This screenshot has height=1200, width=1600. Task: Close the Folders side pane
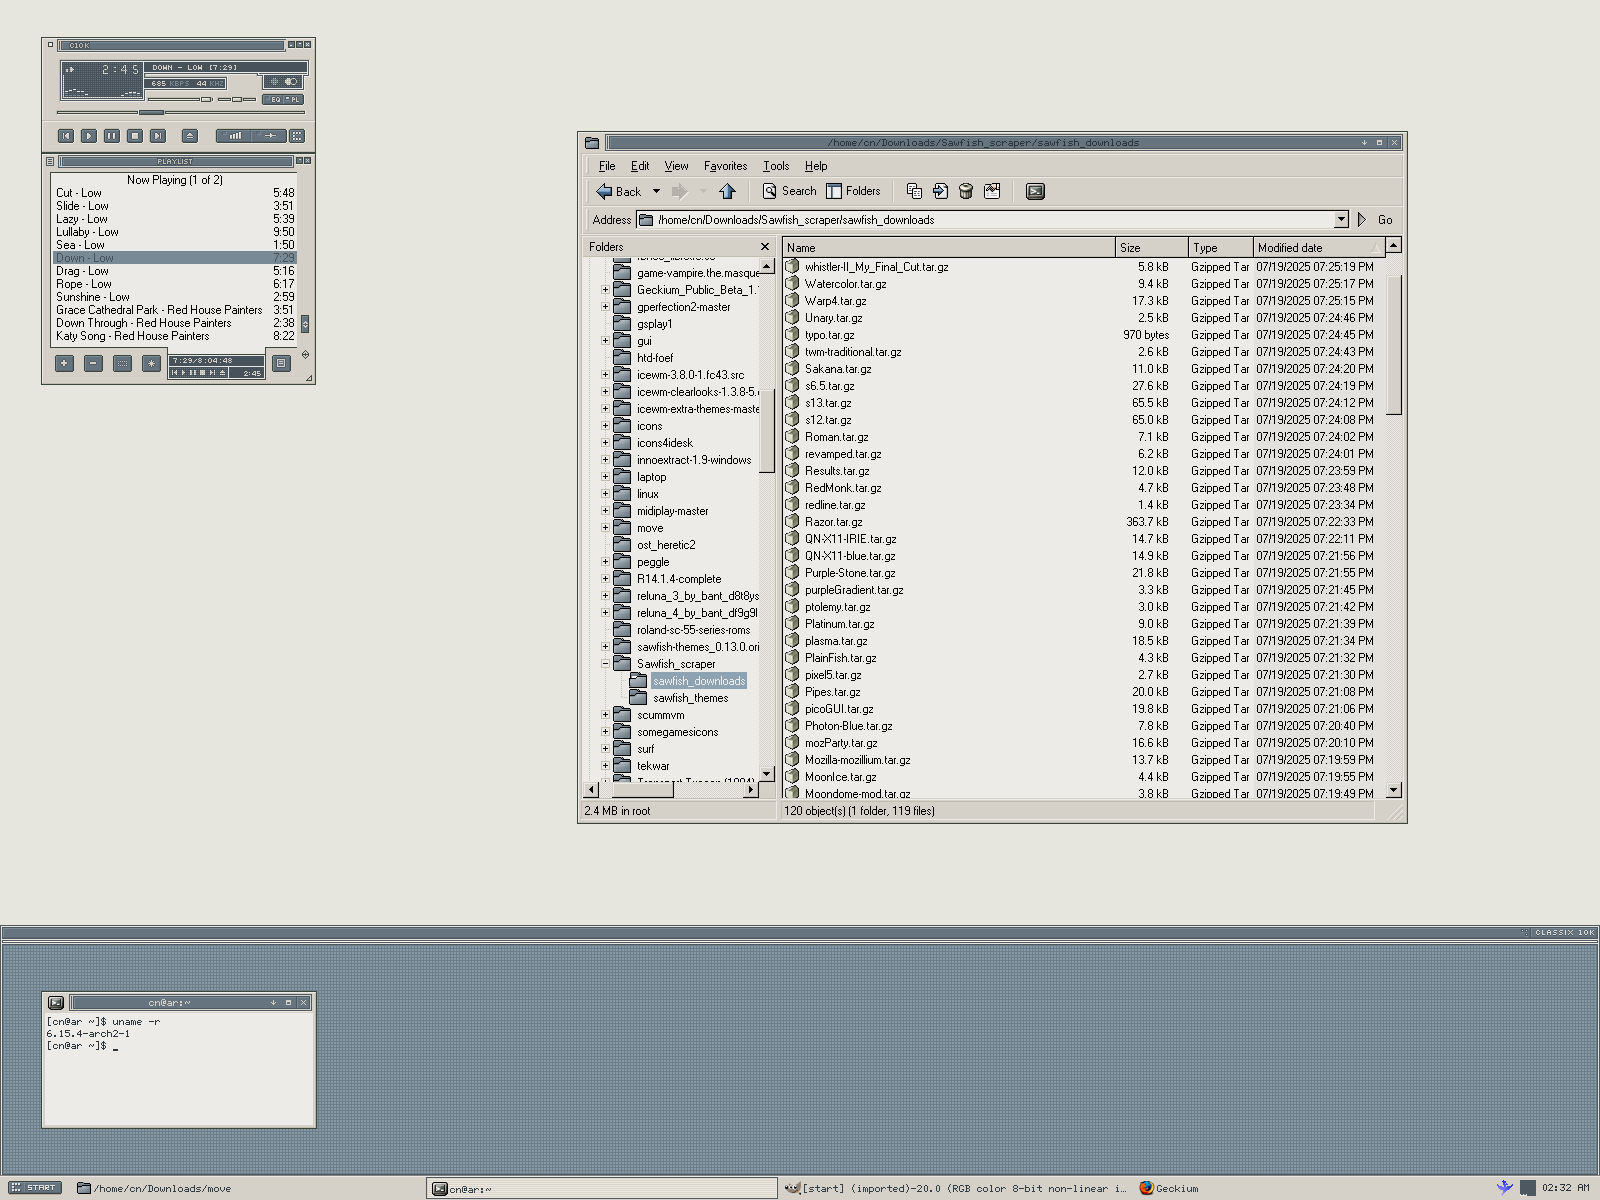click(765, 247)
